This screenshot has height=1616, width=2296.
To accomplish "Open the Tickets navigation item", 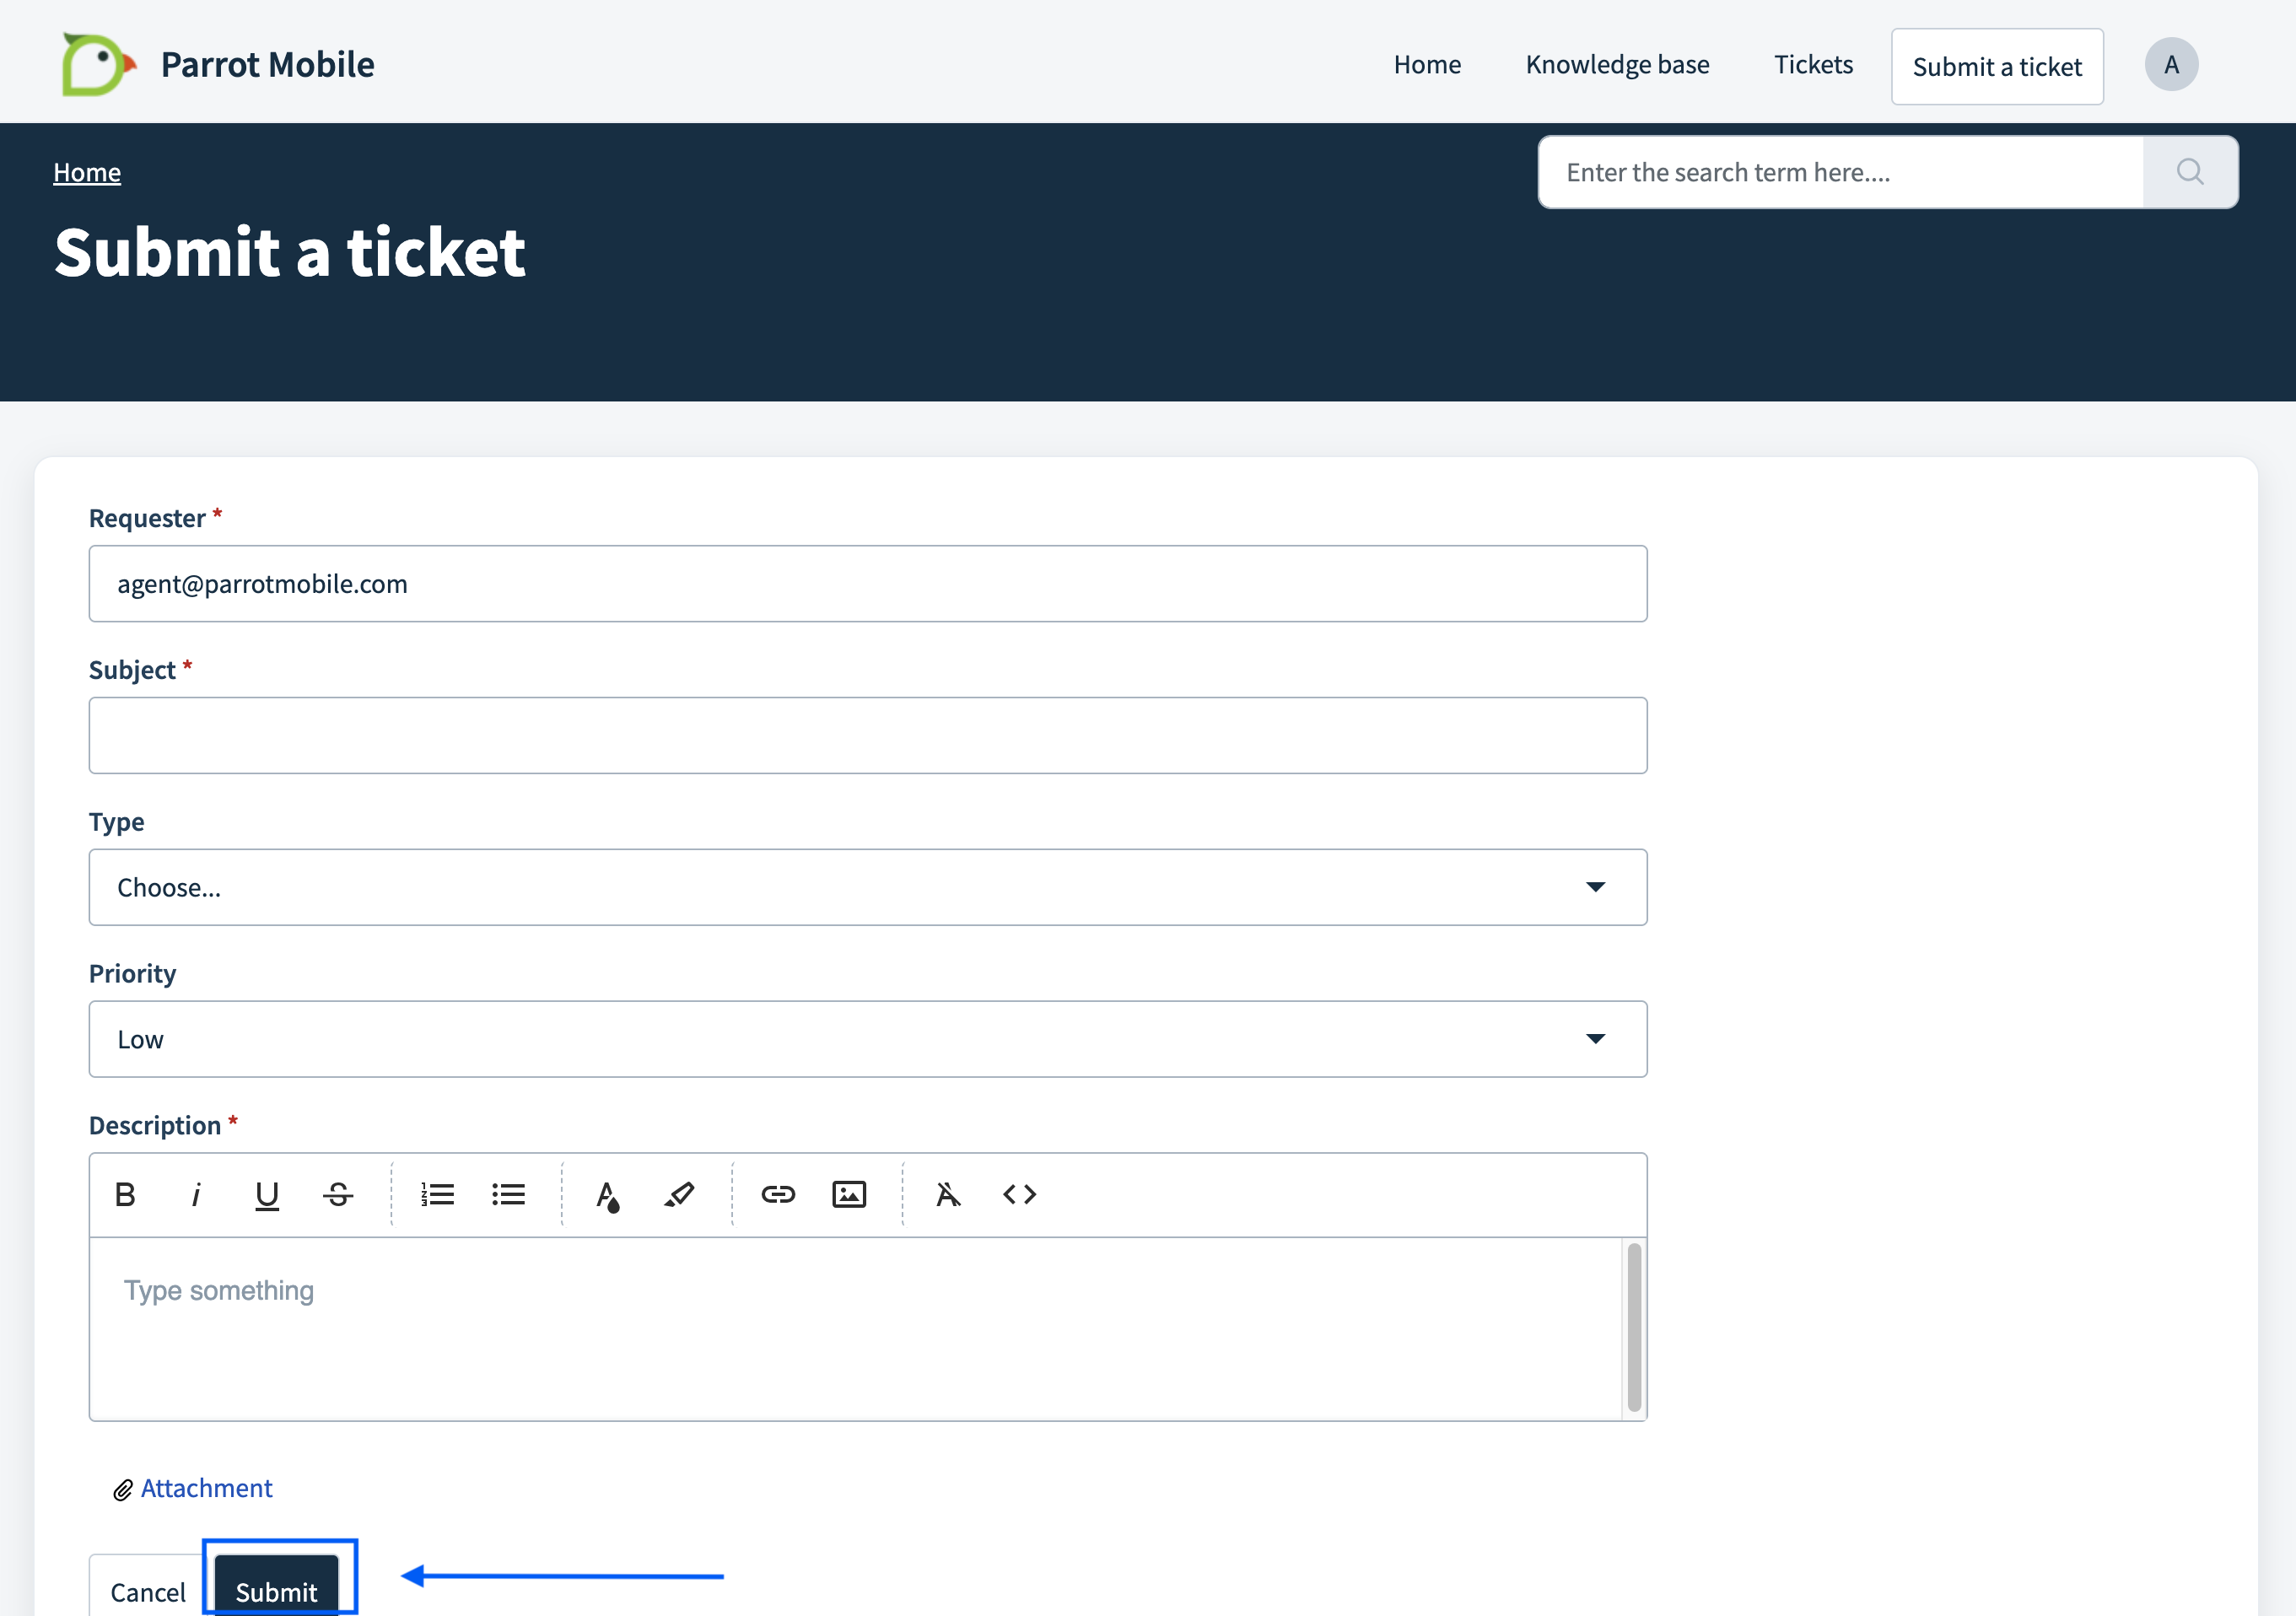I will click(x=1813, y=65).
